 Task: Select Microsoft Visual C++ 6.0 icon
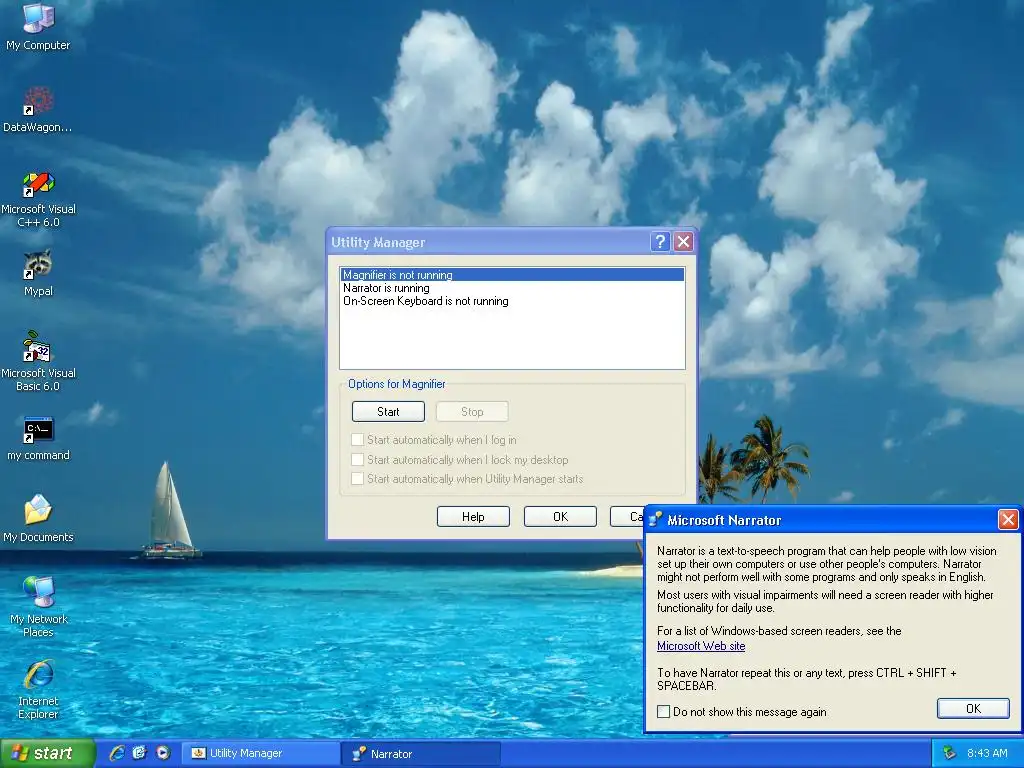coord(38,199)
